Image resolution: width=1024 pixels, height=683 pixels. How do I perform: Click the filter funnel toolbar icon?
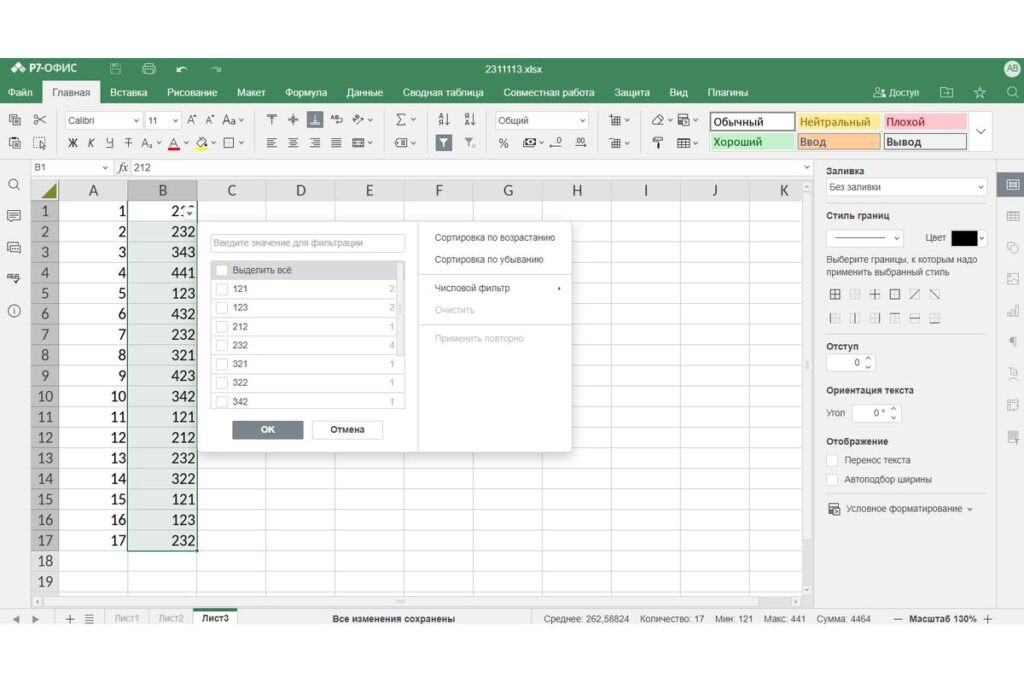click(444, 143)
